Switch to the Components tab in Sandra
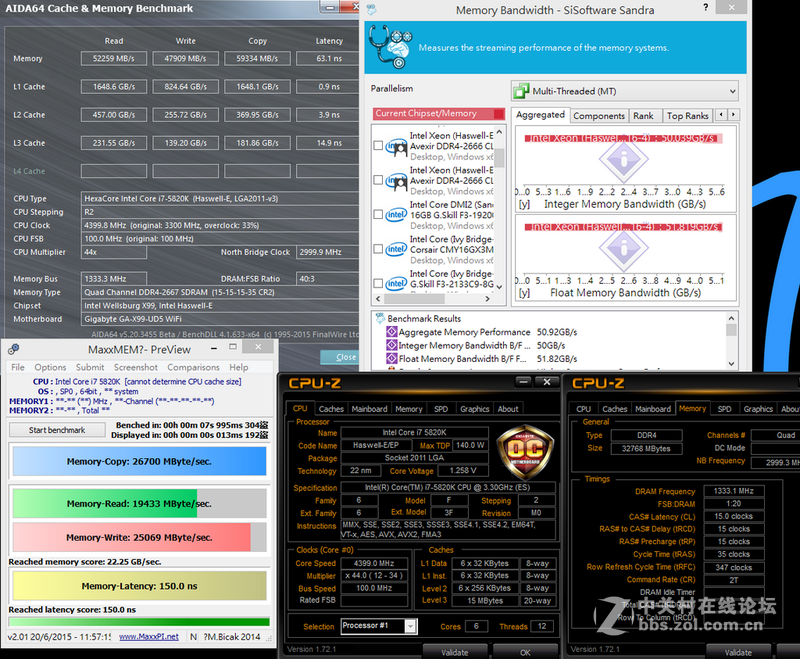 click(600, 115)
